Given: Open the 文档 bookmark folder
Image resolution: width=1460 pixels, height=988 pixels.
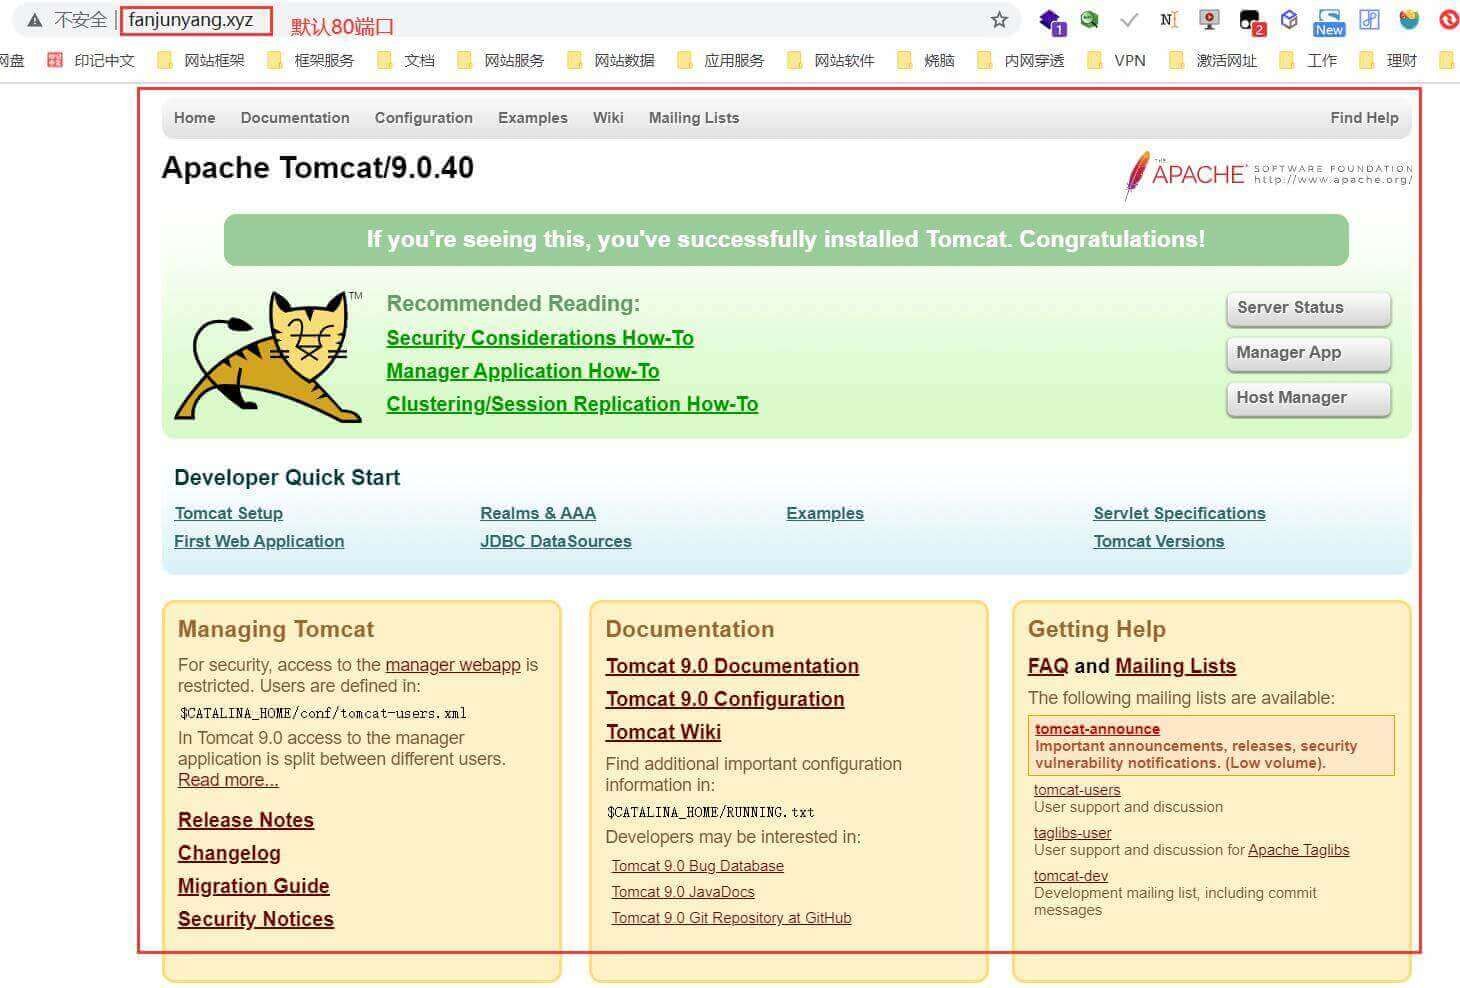Looking at the screenshot, I should click(406, 60).
